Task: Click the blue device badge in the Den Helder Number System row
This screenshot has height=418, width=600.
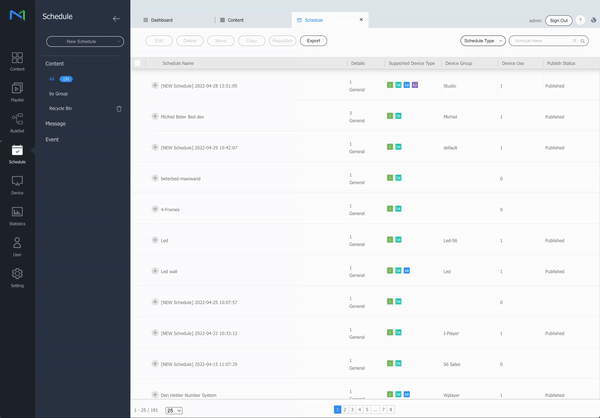Action: pos(407,394)
